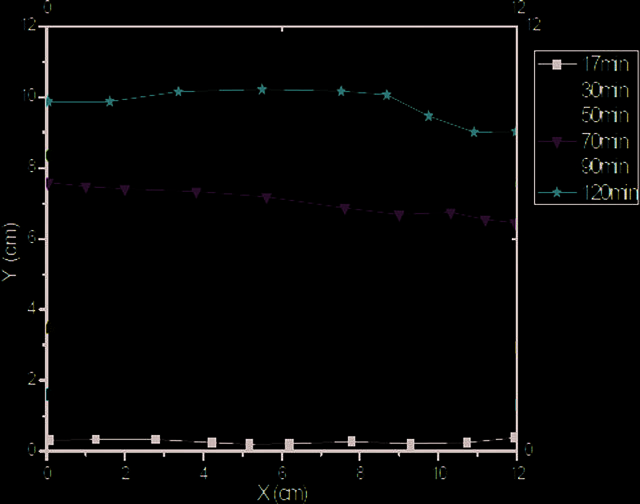
Task: Select the first star marker at x=0
Action: pyautogui.click(x=49, y=102)
